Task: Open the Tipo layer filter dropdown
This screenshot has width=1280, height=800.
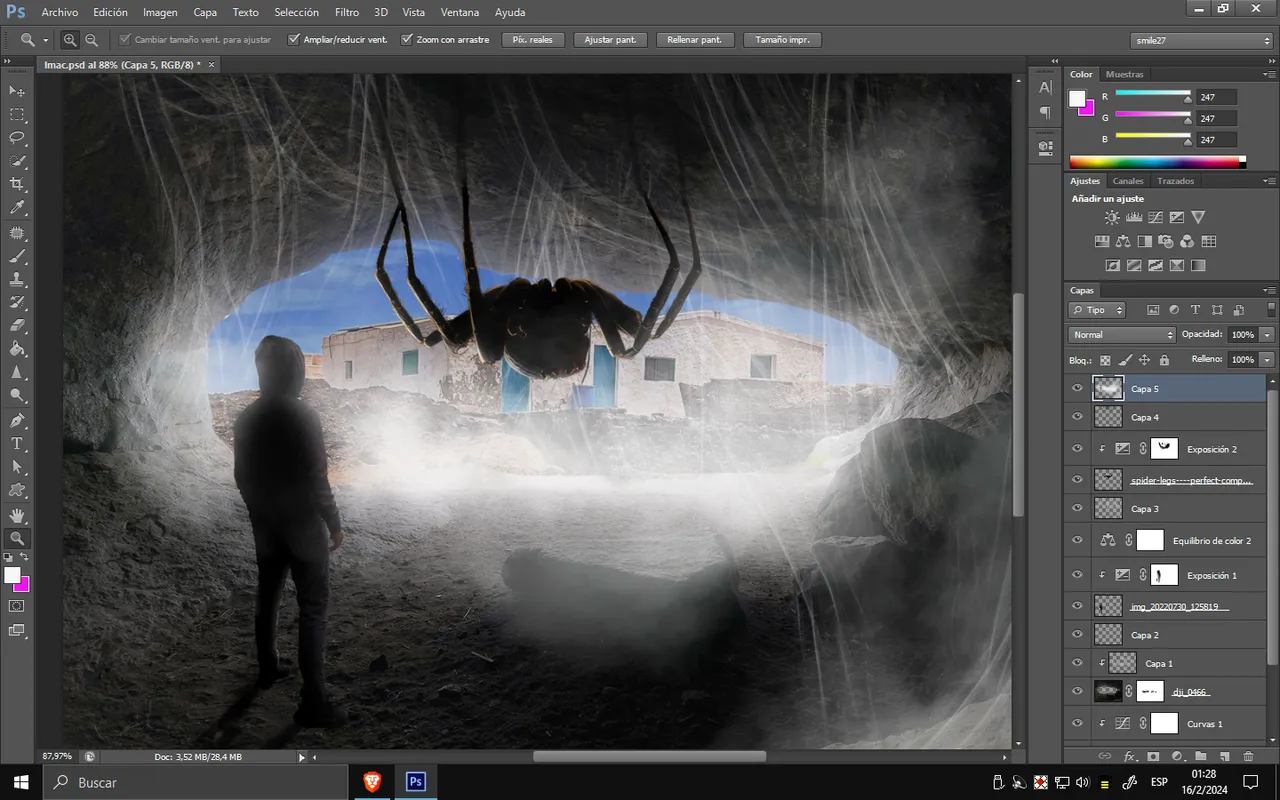Action: pyautogui.click(x=1097, y=310)
